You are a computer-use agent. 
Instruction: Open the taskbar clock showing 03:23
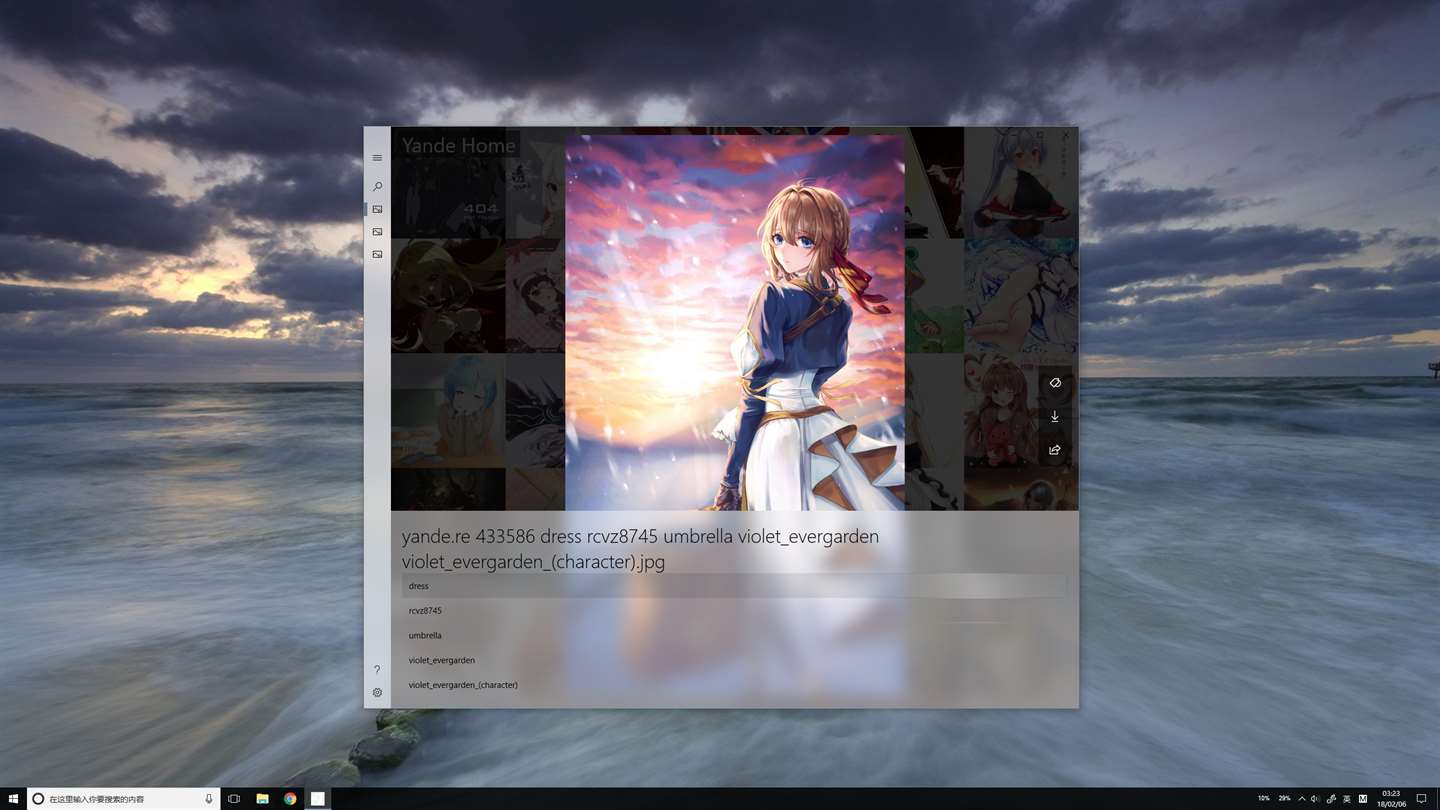click(x=1391, y=799)
